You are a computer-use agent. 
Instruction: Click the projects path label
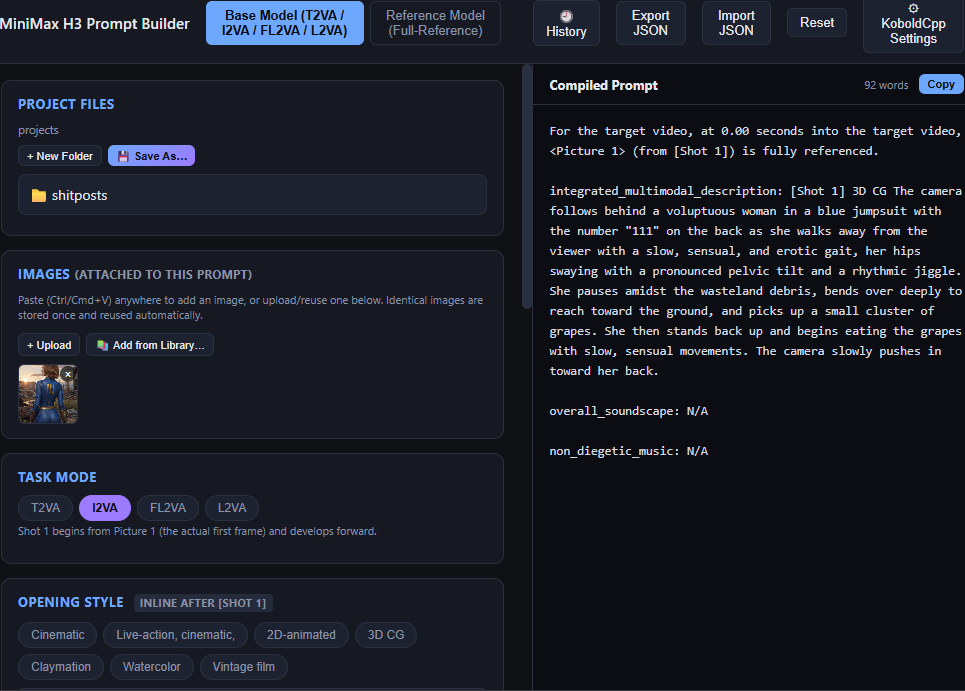tap(38, 130)
